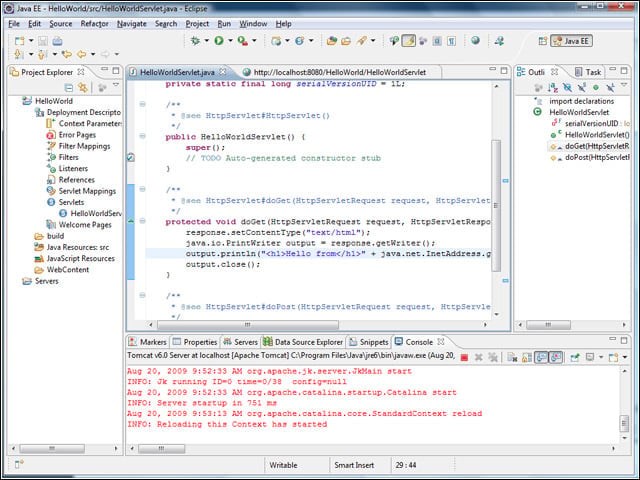640x480 pixels.
Task: Click the green Run toolbar button
Action: point(219,40)
